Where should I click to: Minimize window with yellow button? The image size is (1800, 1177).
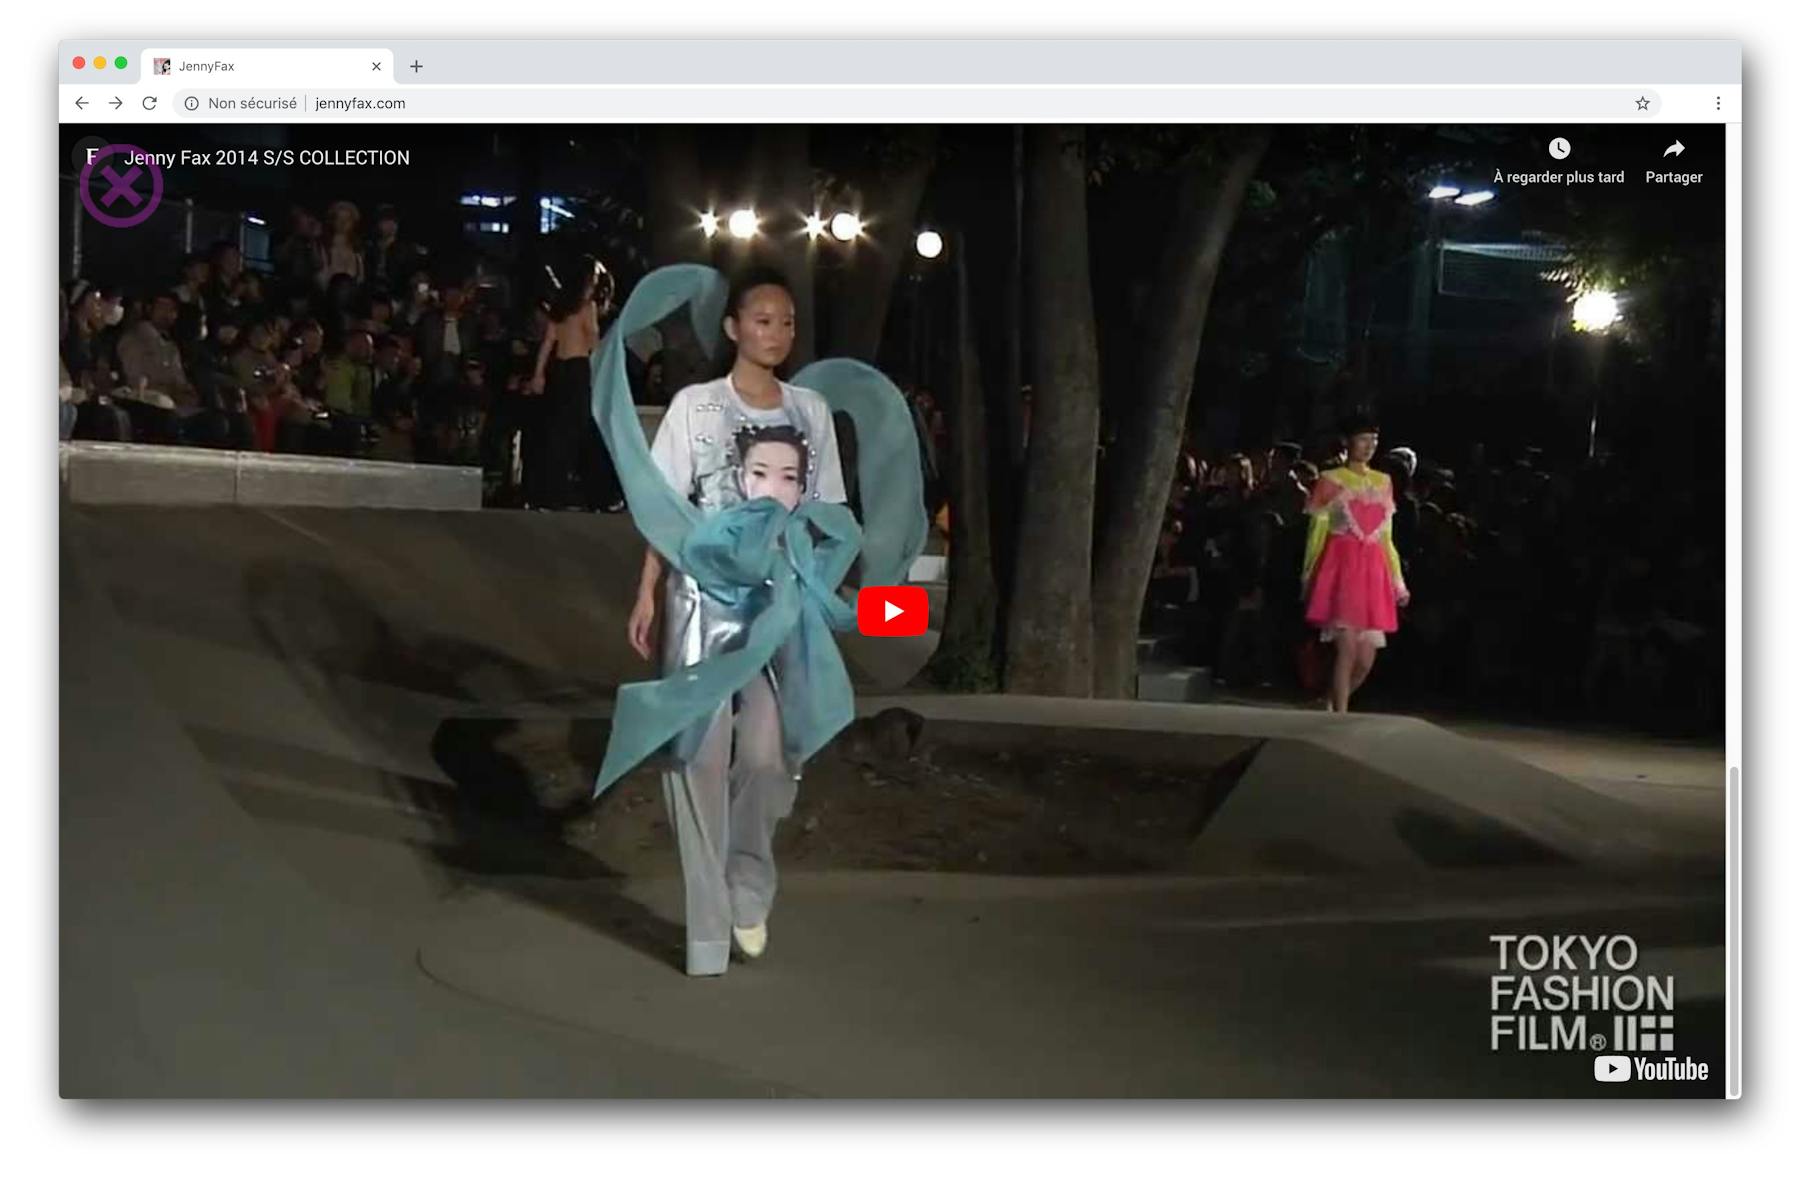click(x=100, y=63)
